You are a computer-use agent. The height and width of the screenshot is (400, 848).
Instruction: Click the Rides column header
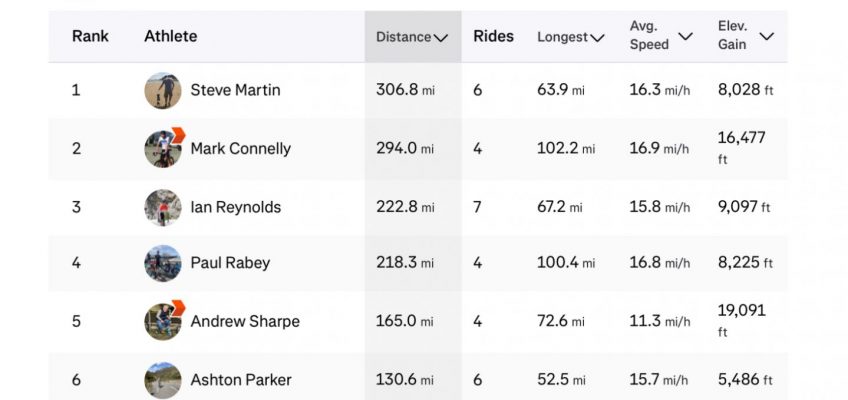(493, 36)
